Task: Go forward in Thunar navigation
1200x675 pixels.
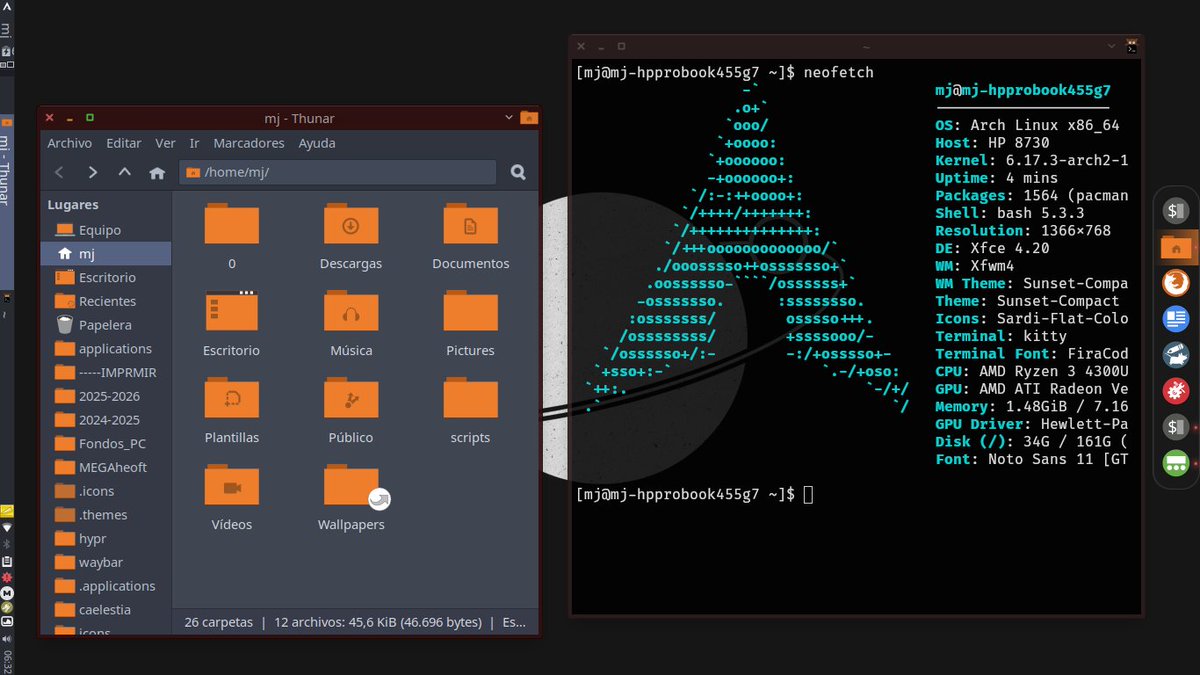Action: tap(92, 172)
